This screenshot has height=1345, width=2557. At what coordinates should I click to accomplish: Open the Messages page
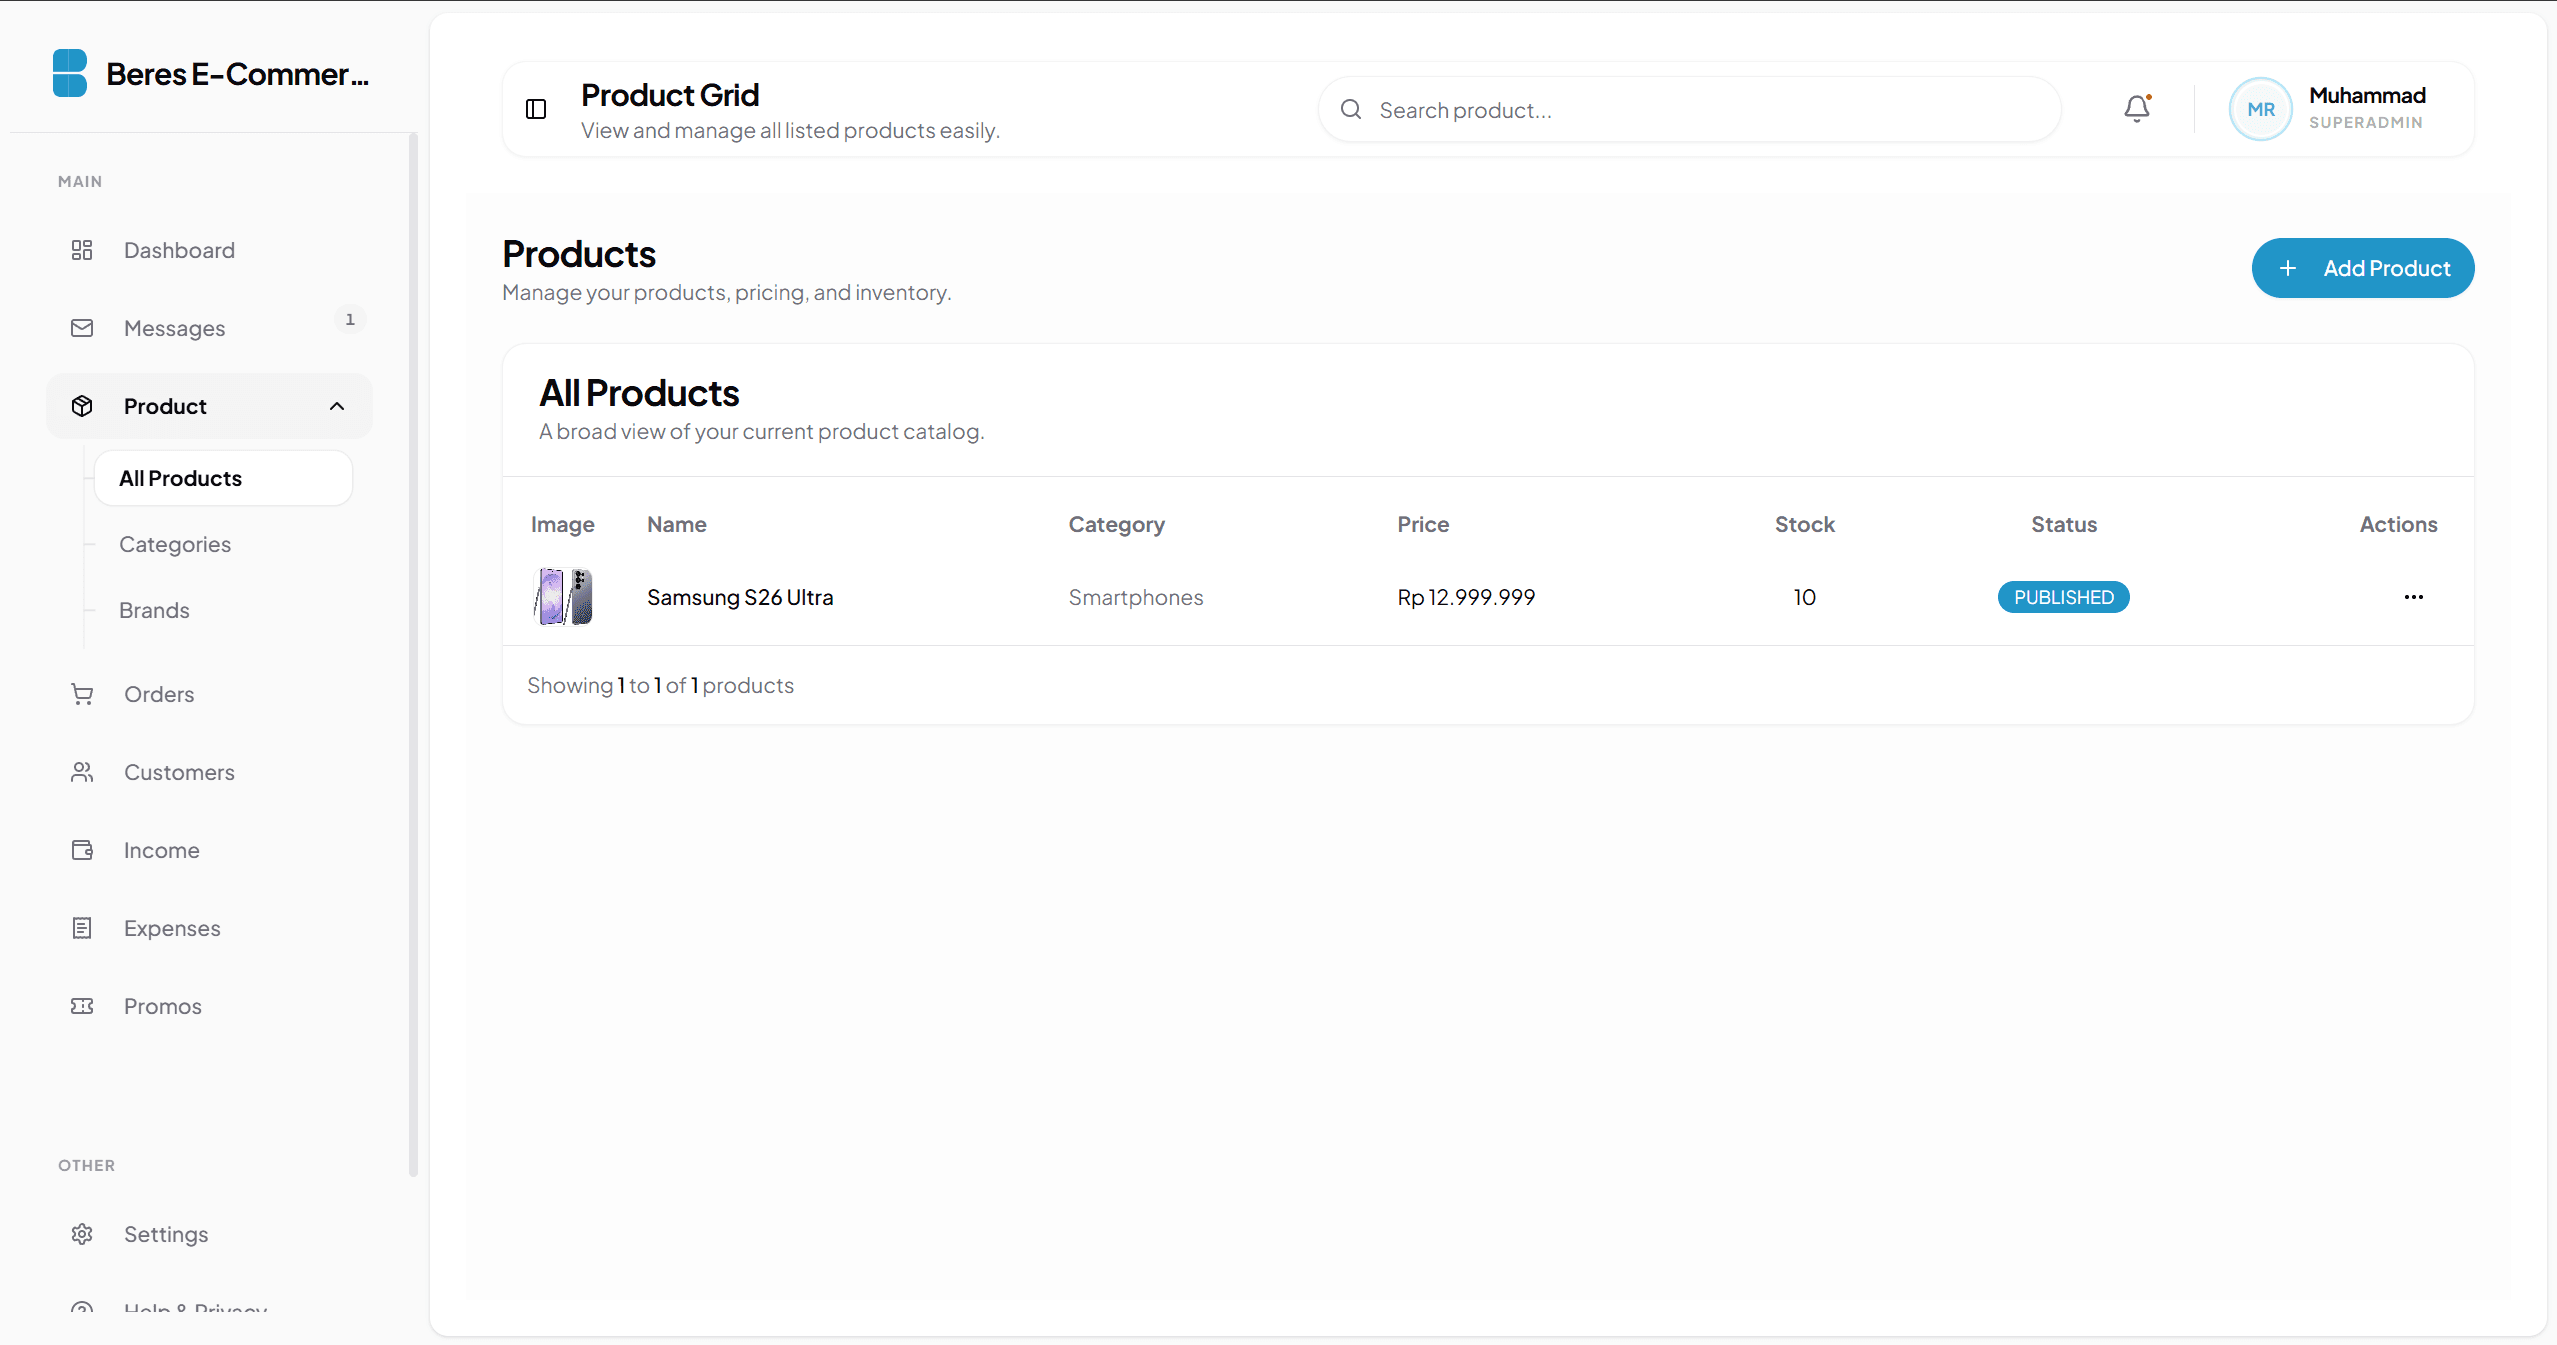[x=209, y=328]
